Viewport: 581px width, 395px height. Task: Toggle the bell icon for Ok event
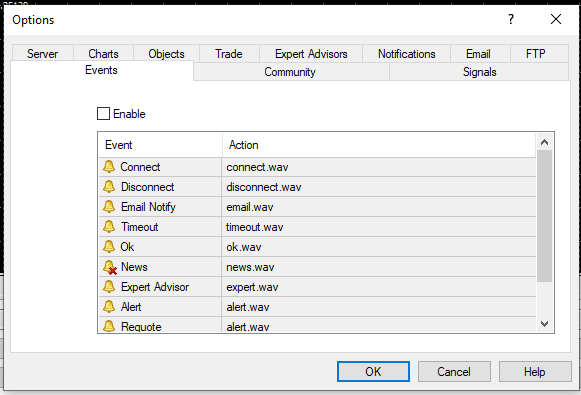coord(109,247)
